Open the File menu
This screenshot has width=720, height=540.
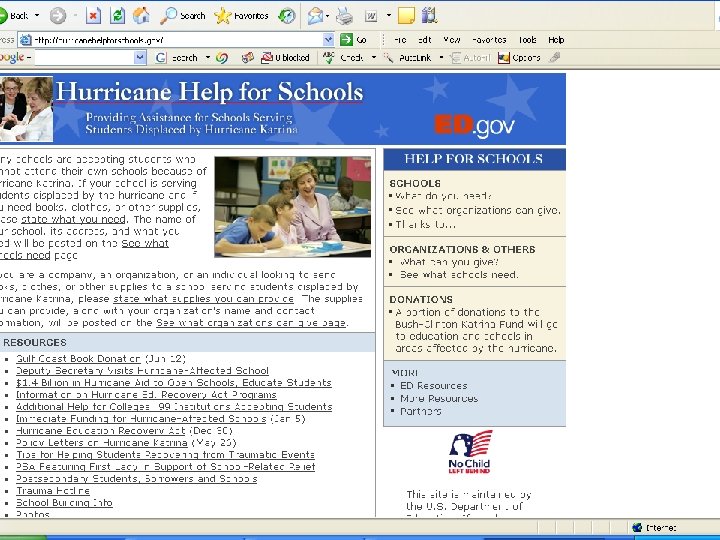[x=400, y=40]
